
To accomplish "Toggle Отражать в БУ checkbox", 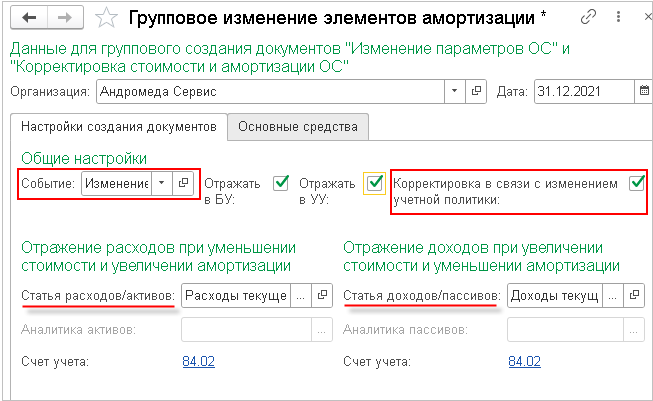I will (x=281, y=183).
